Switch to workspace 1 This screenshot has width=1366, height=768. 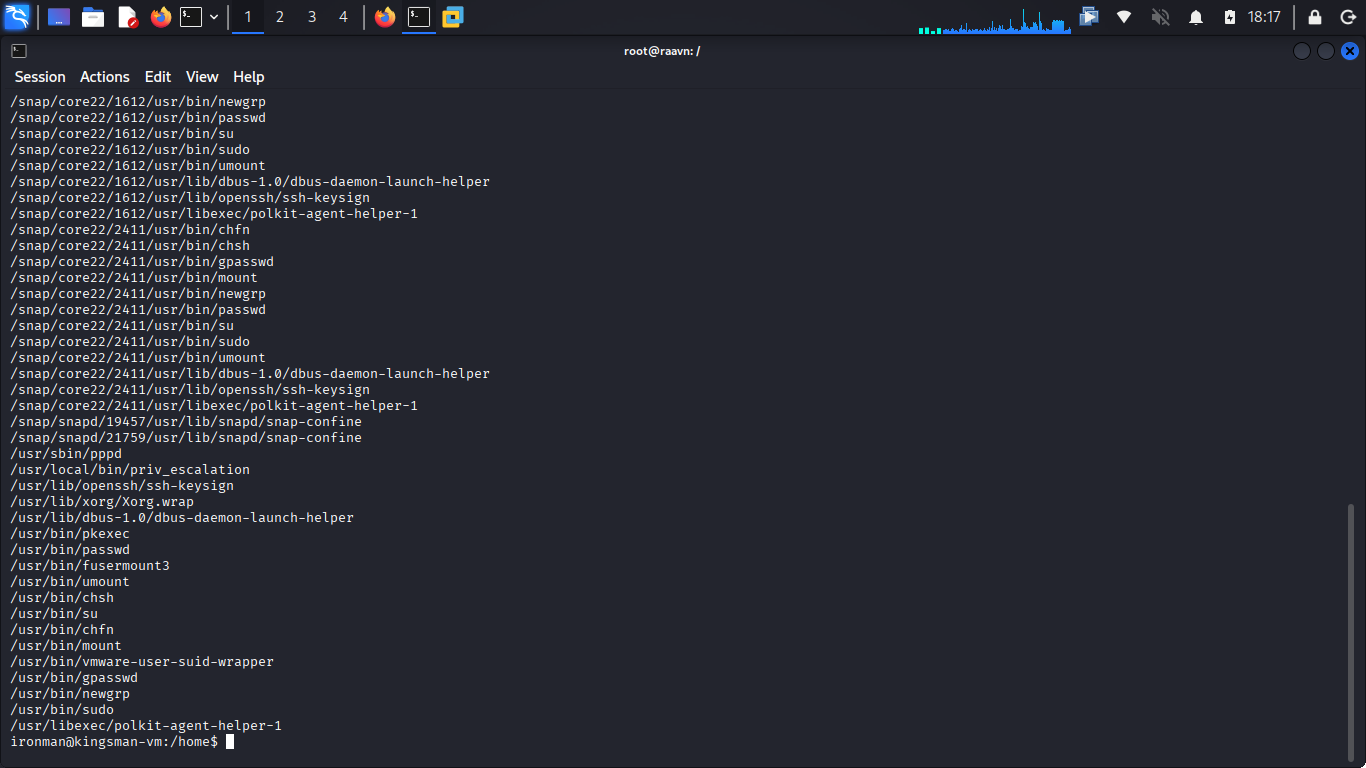248,17
